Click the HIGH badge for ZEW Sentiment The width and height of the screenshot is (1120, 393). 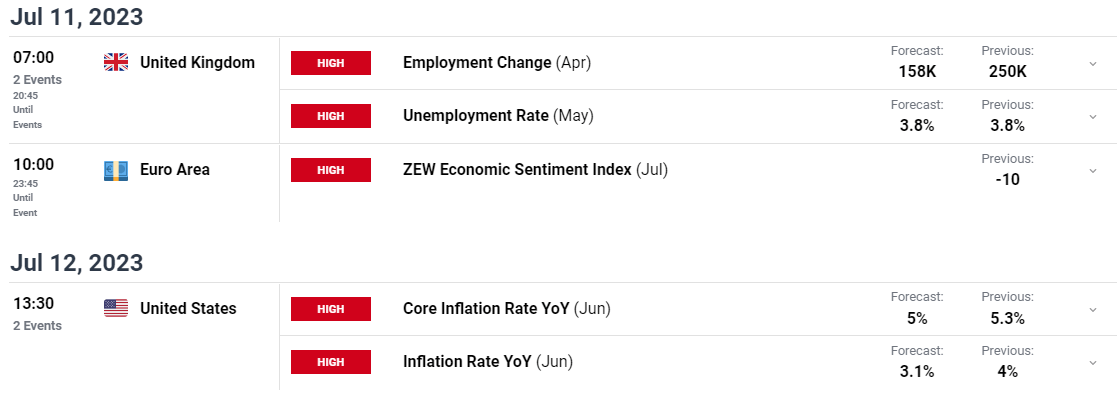pos(331,170)
